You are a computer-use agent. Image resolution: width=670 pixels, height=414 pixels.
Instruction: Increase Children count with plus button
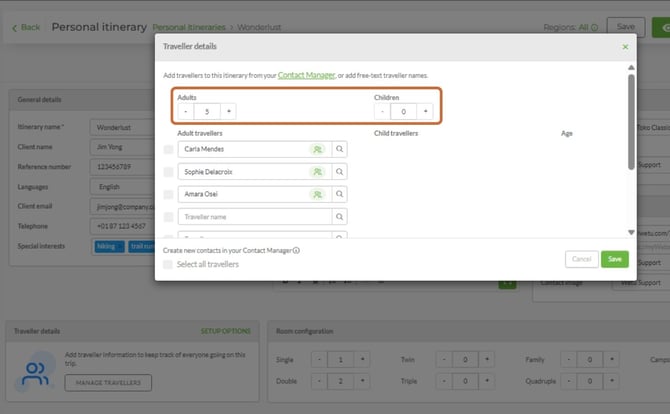coord(425,112)
